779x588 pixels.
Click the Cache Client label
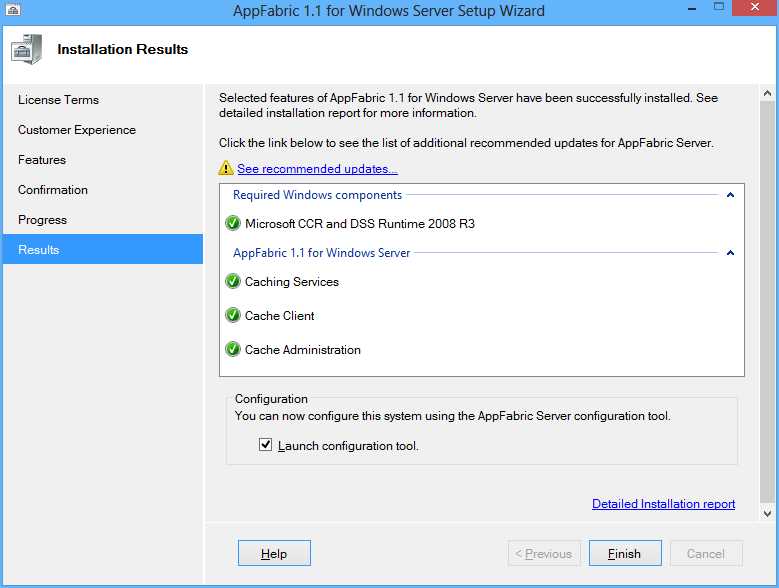pos(279,315)
